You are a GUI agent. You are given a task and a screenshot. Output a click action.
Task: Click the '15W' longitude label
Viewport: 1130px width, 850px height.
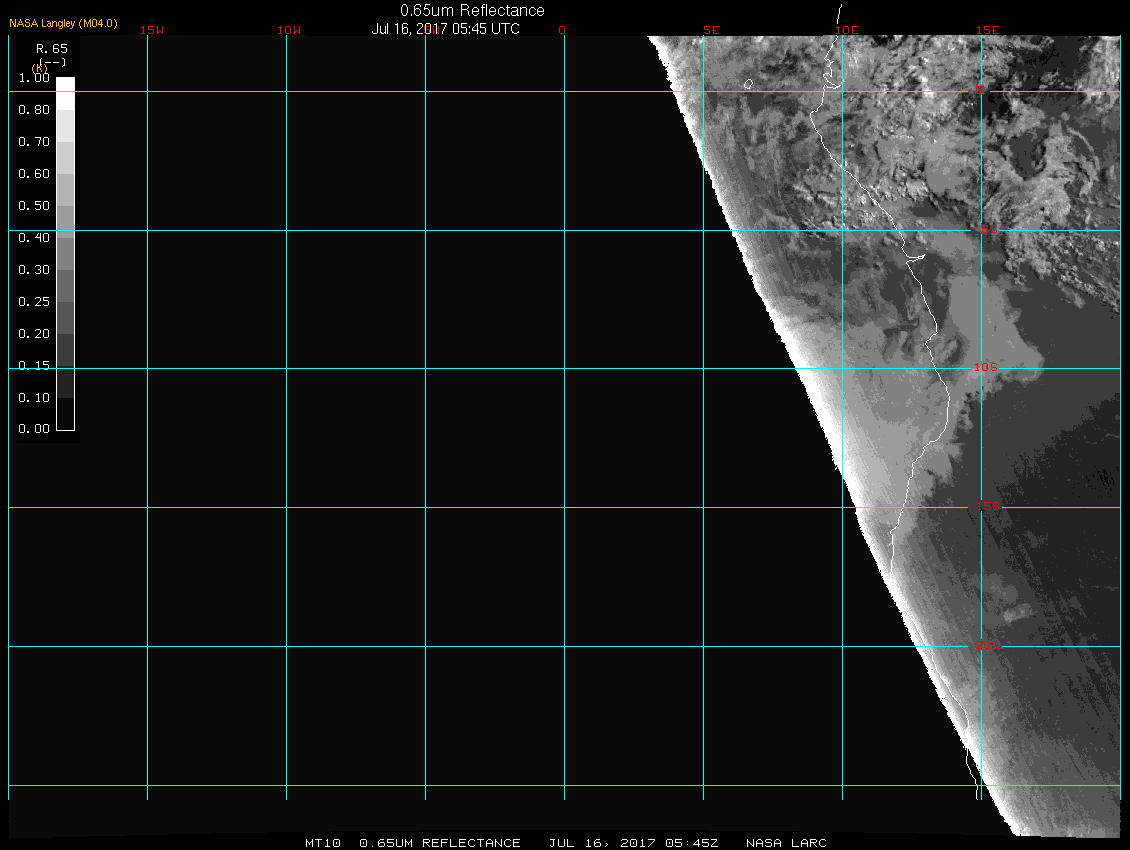tap(152, 30)
